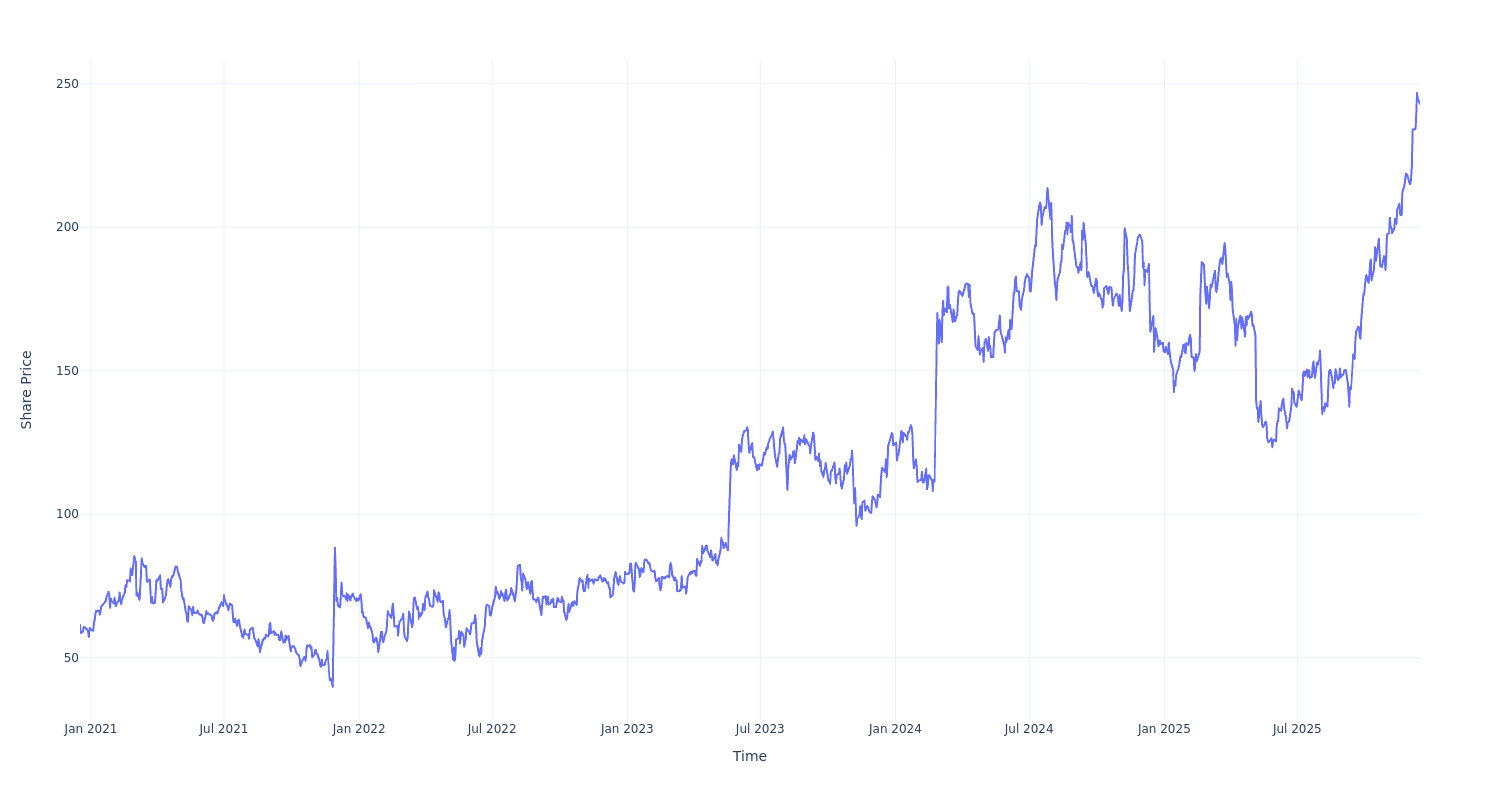This screenshot has width=1500, height=800.
Task: Click the 'Jul 2022' x-axis tick label
Action: (x=492, y=729)
